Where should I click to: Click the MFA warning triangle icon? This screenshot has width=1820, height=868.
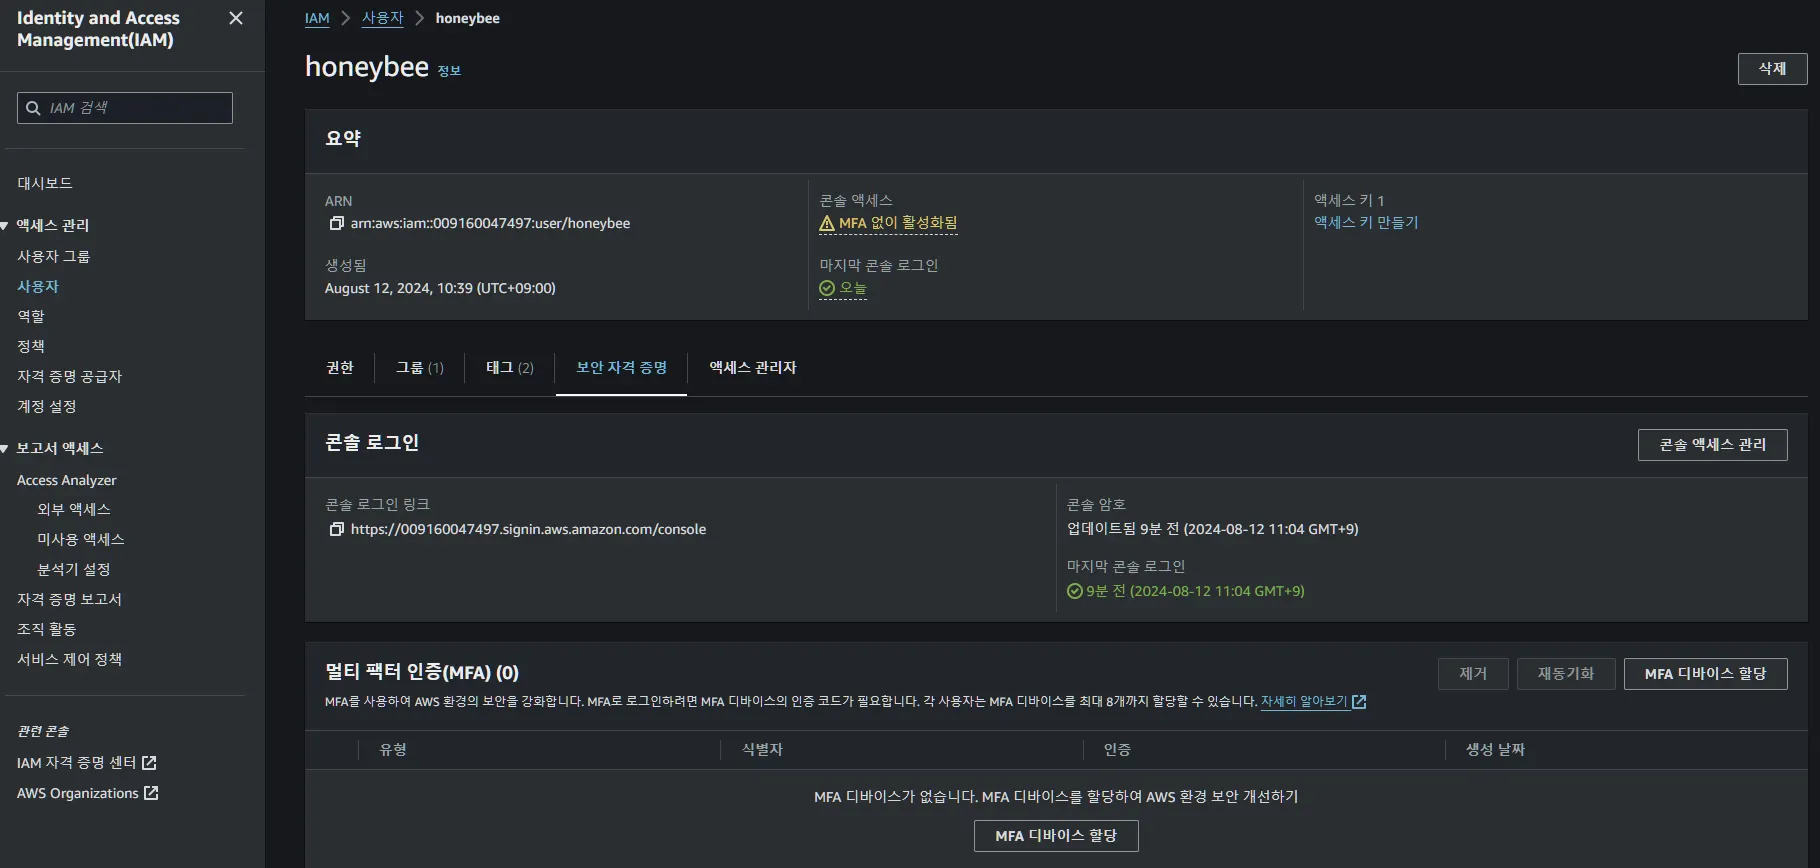(827, 223)
